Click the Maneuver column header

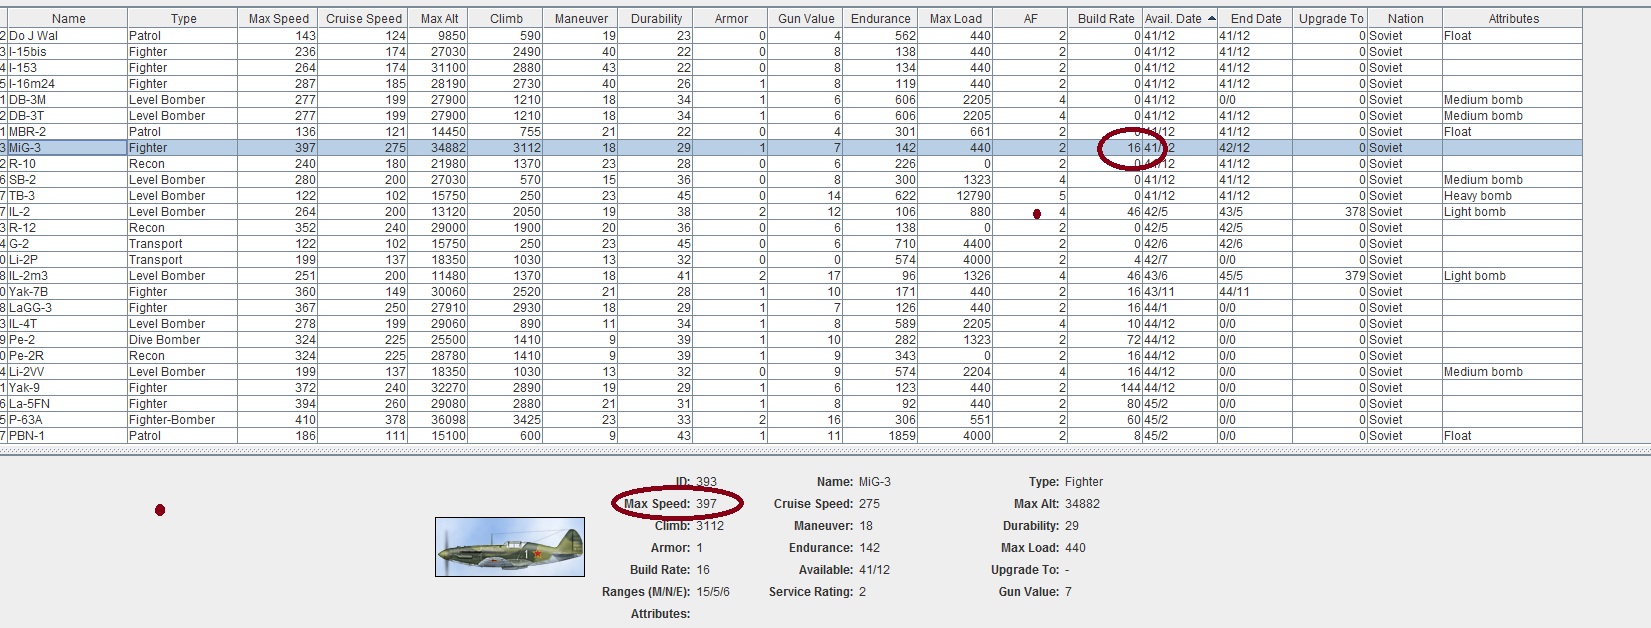click(x=581, y=18)
